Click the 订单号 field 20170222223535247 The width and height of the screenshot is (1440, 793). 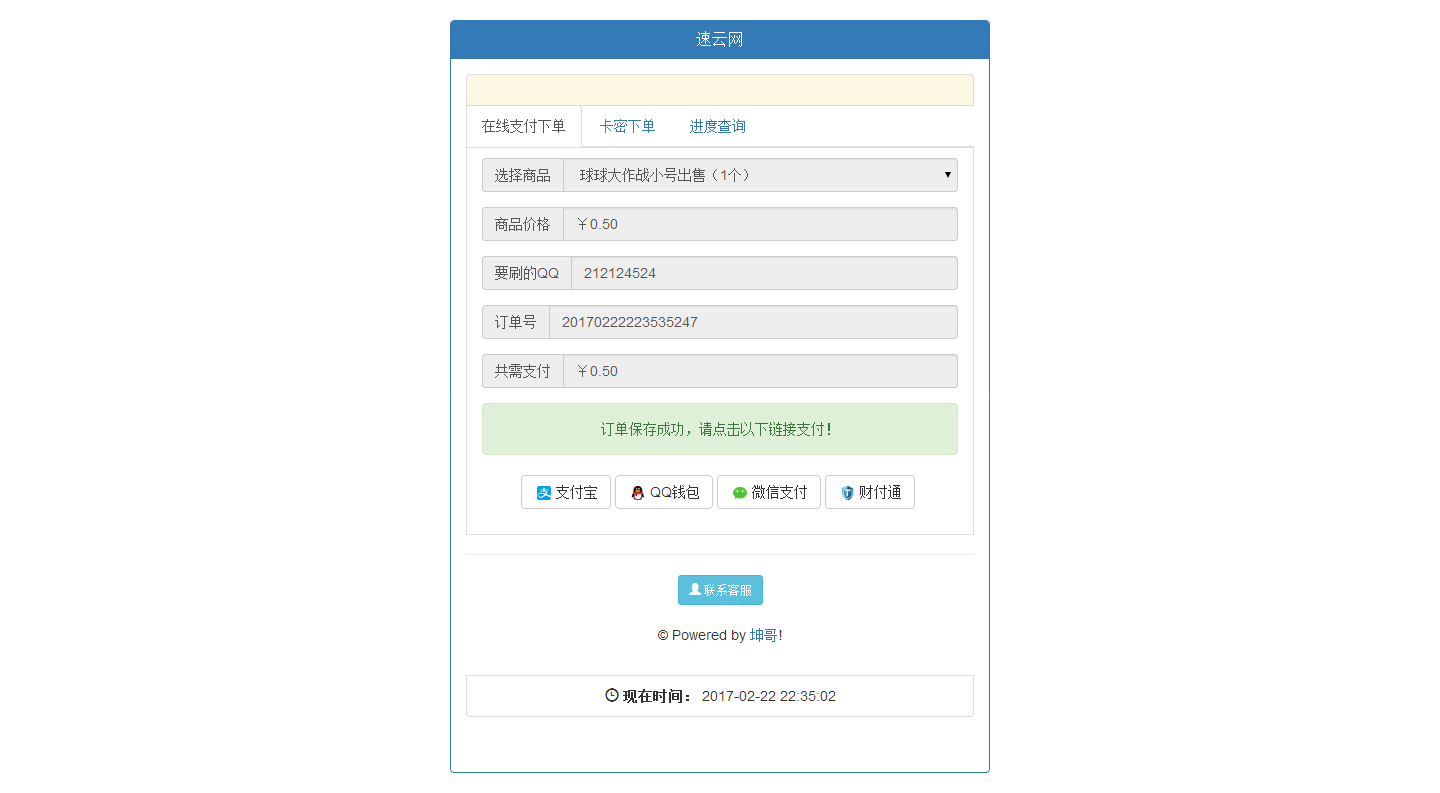(753, 322)
